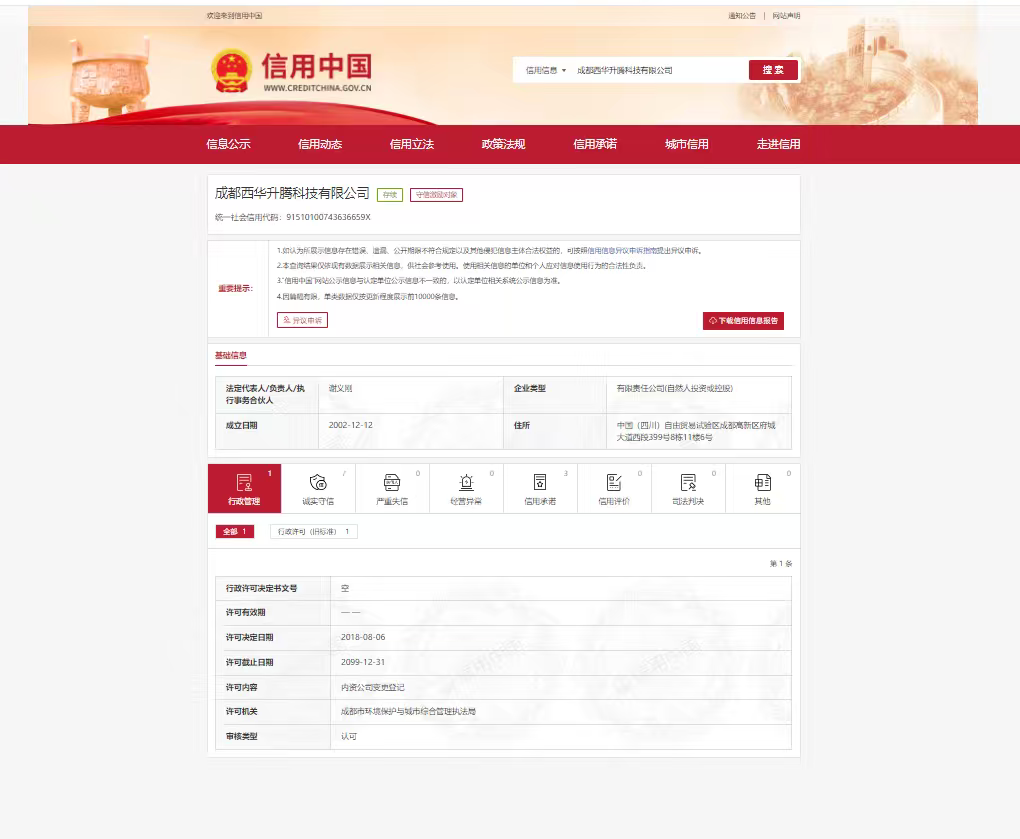Select the 行政许可 (旧标准) 1 filter
1020x839 pixels.
pyautogui.click(x=314, y=531)
